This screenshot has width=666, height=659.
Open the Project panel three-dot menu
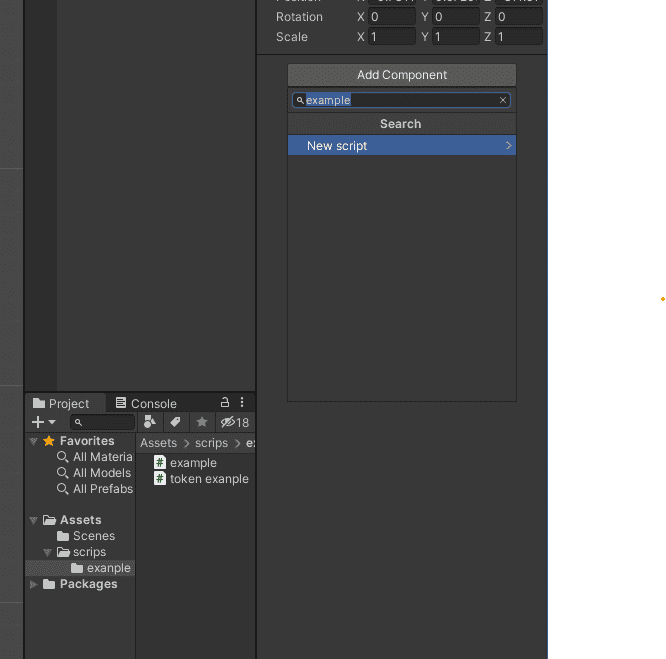point(242,402)
